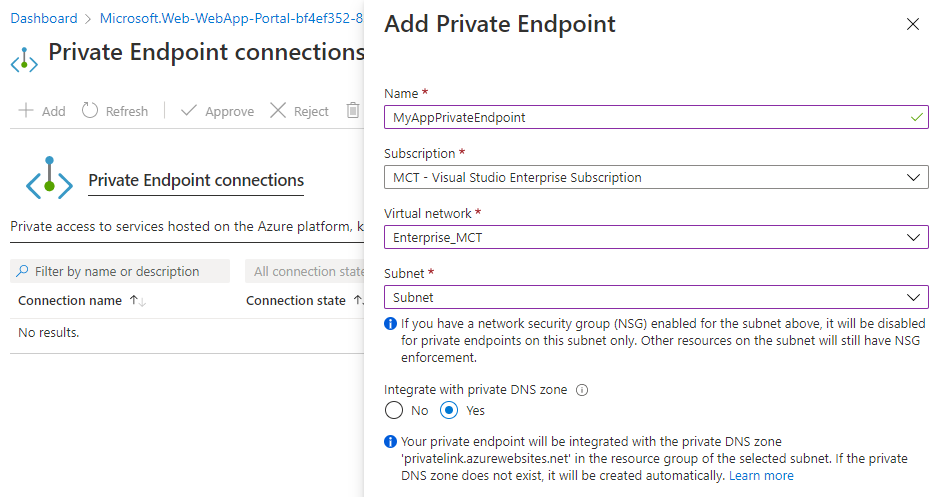
Task: Click the Refresh icon
Action: (90, 111)
